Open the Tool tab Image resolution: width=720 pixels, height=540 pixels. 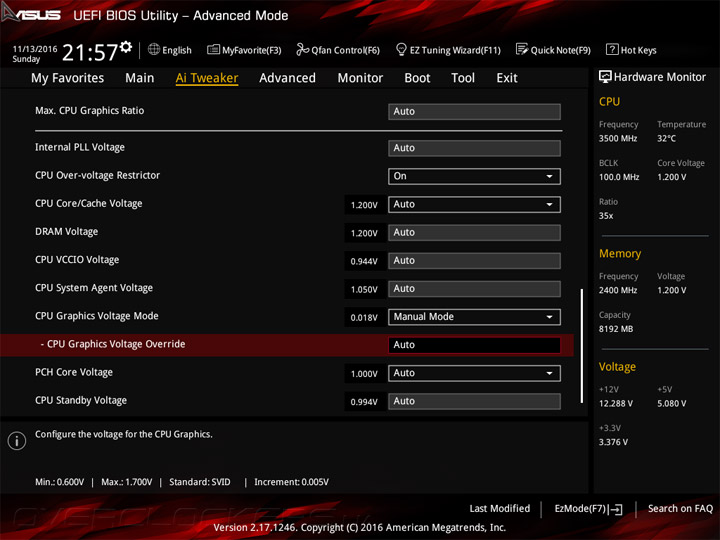coord(463,78)
